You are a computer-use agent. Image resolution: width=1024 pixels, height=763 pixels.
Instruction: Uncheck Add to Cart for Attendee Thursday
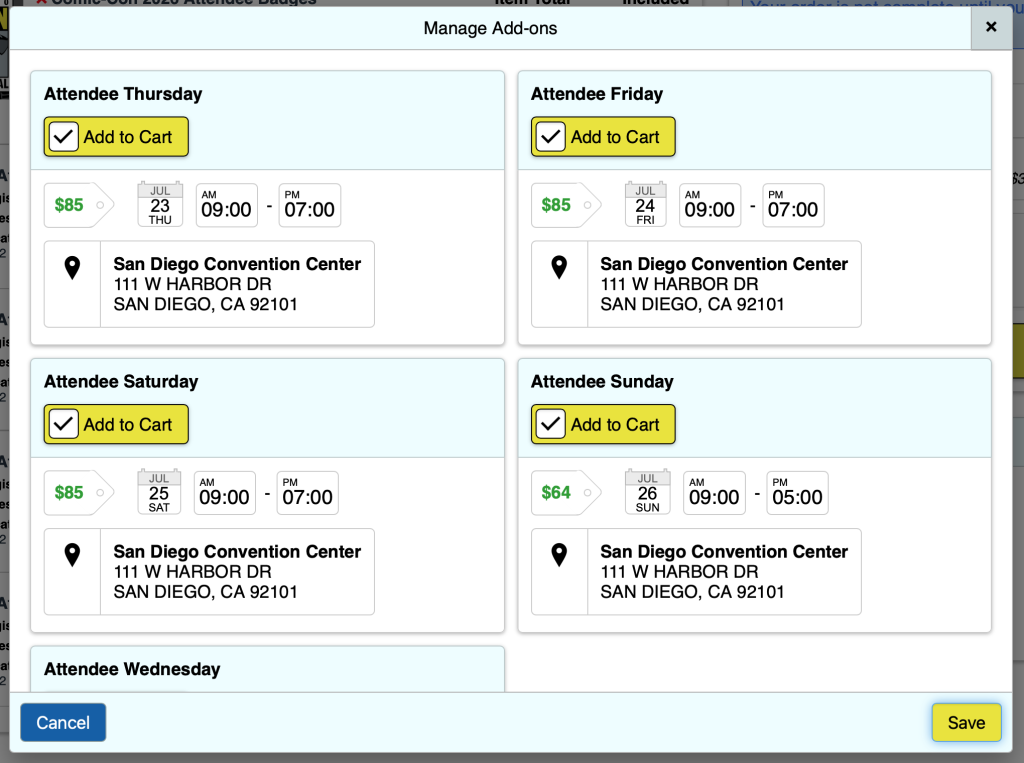click(x=64, y=137)
